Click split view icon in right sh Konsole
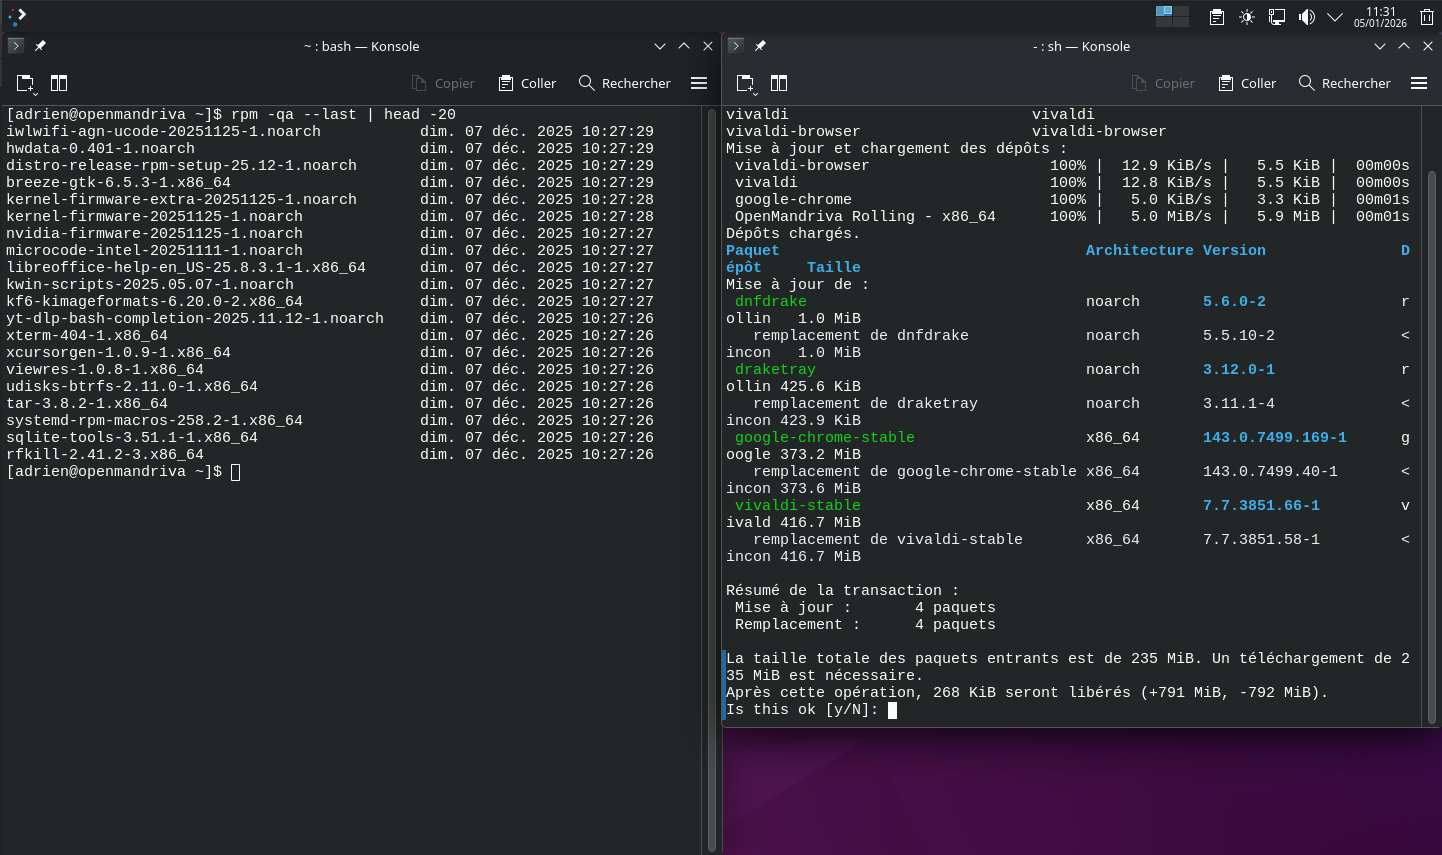1442x855 pixels. [x=779, y=83]
